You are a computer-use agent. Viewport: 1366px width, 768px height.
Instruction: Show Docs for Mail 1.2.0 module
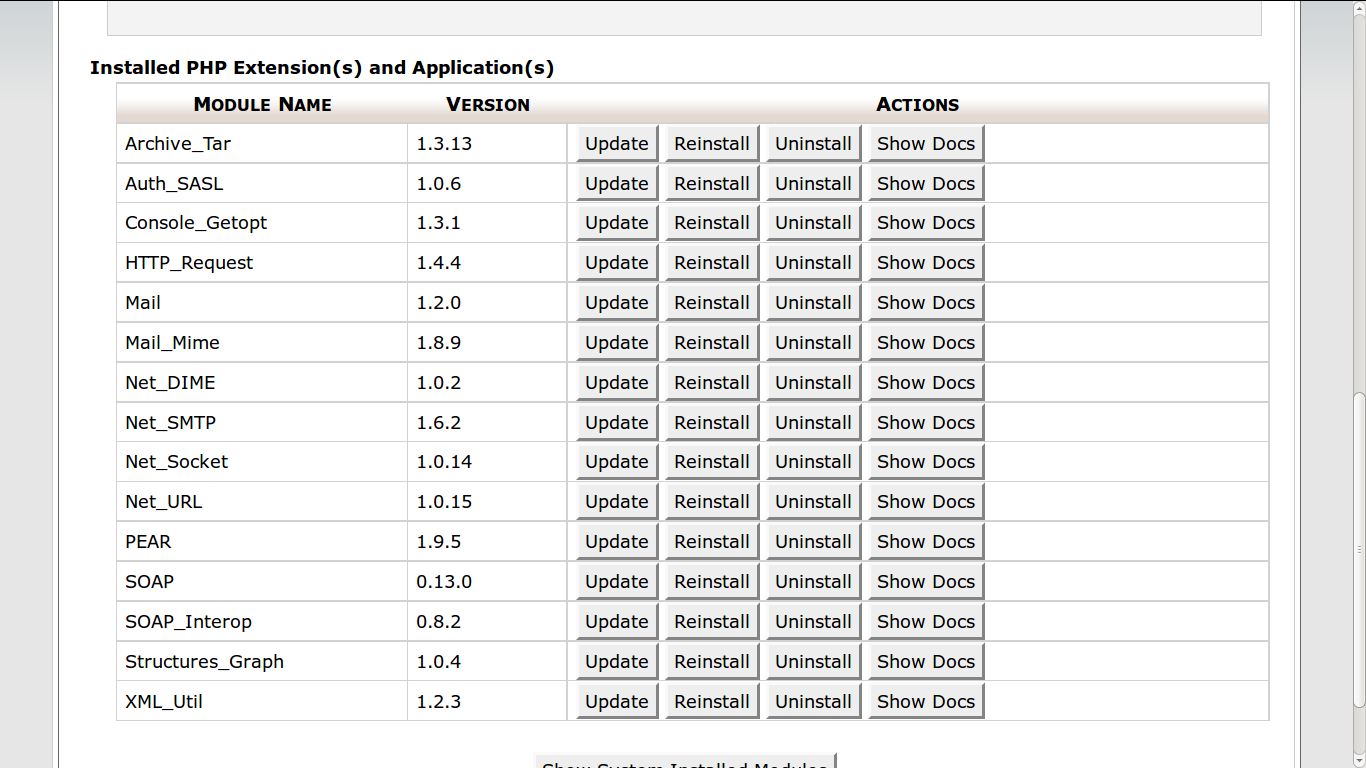click(926, 303)
